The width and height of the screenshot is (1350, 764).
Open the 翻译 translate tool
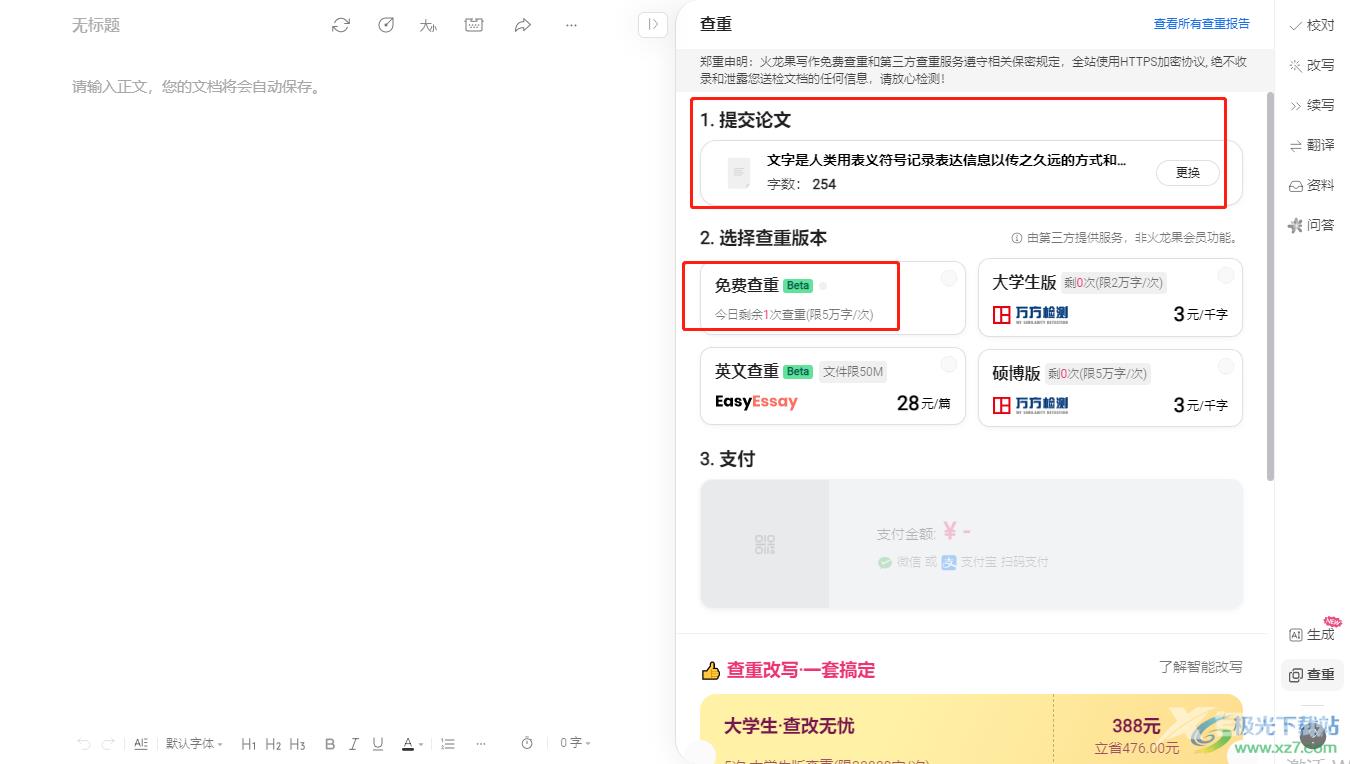pos(1312,145)
